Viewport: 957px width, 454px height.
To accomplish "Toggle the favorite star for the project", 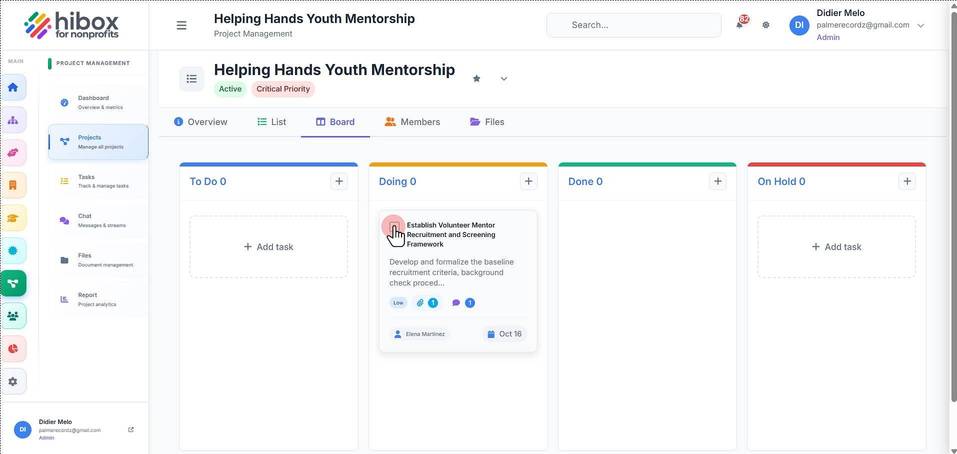I will [x=477, y=79].
